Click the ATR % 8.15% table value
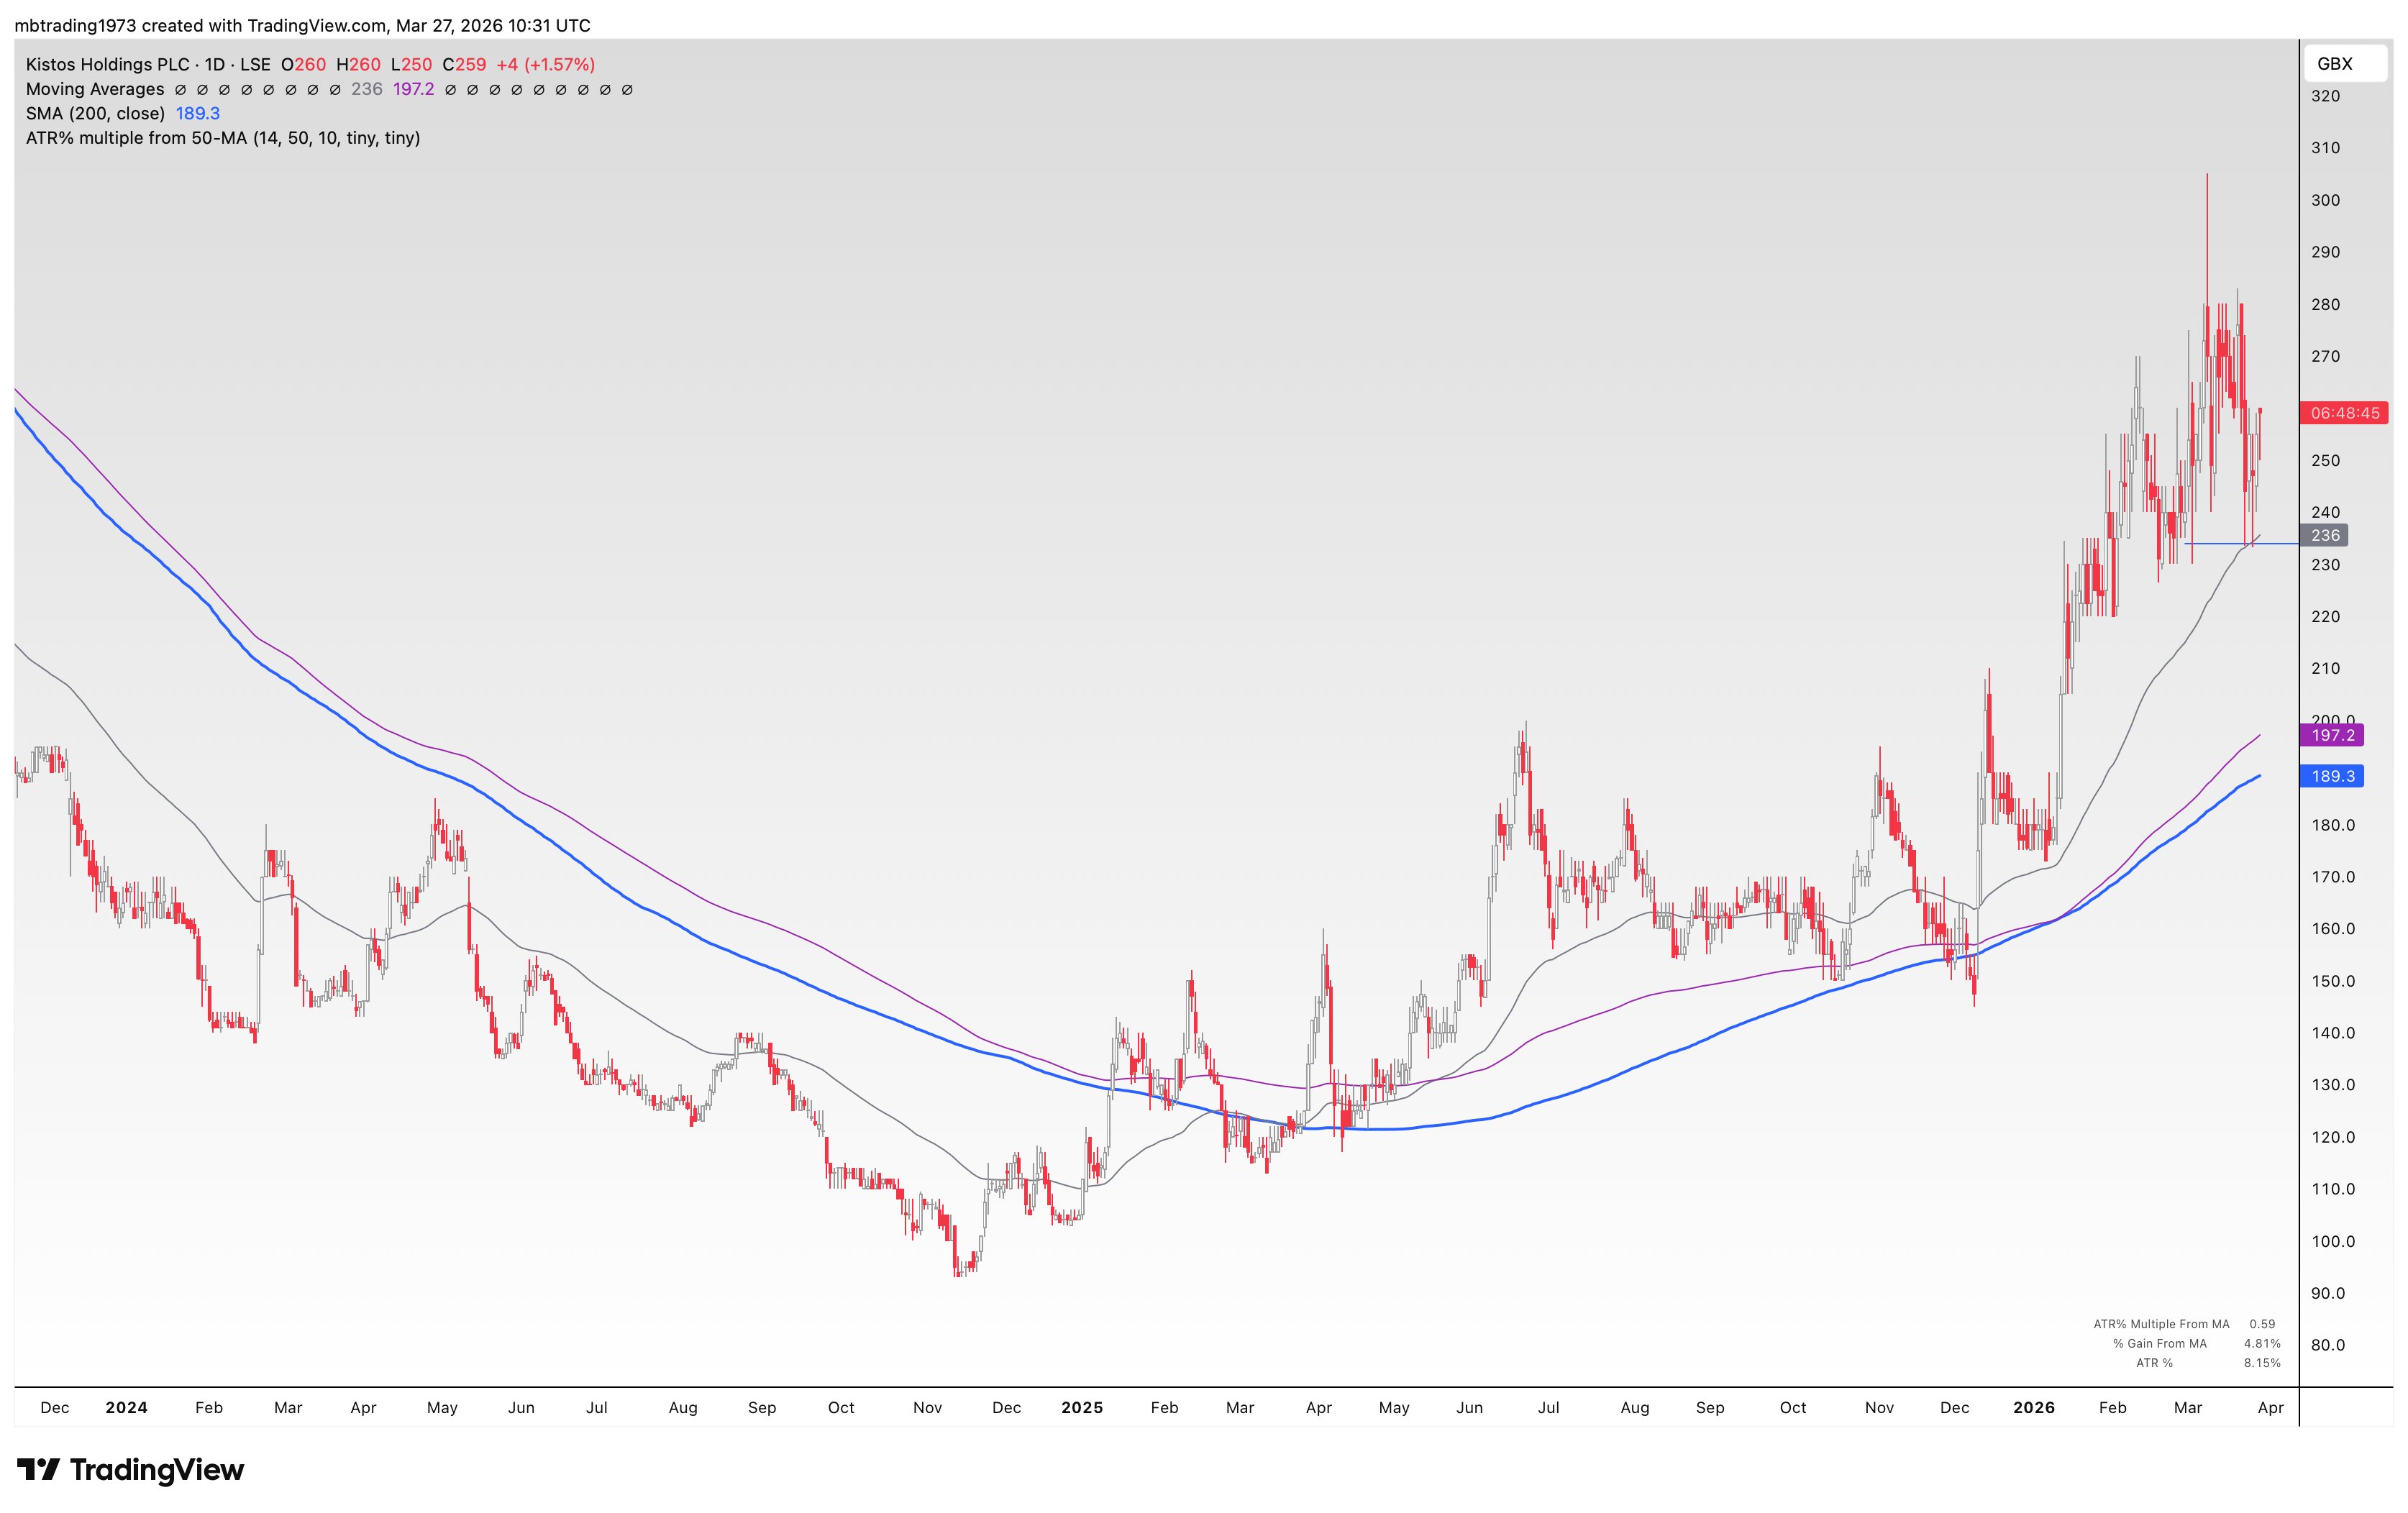2408x1513 pixels. (2262, 1363)
